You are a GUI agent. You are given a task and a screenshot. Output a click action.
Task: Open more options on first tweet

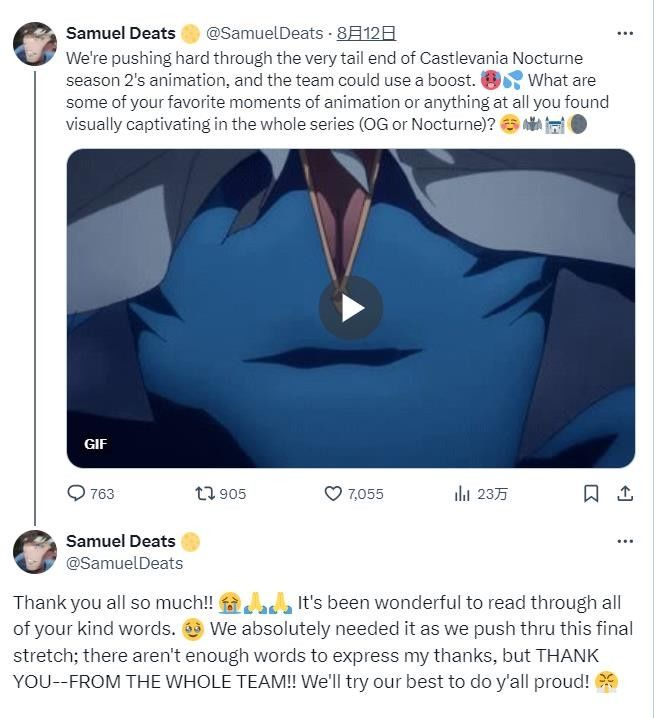point(625,33)
